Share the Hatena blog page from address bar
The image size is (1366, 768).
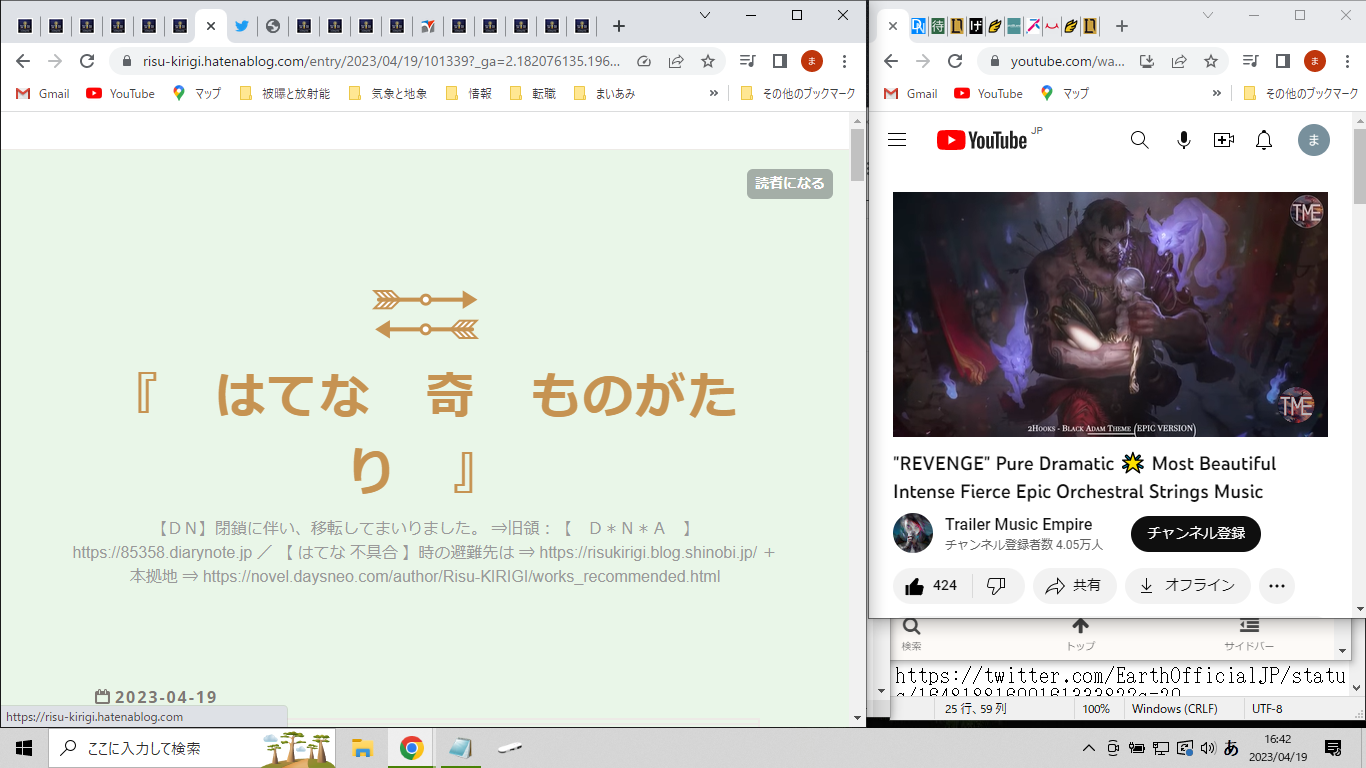[x=676, y=61]
